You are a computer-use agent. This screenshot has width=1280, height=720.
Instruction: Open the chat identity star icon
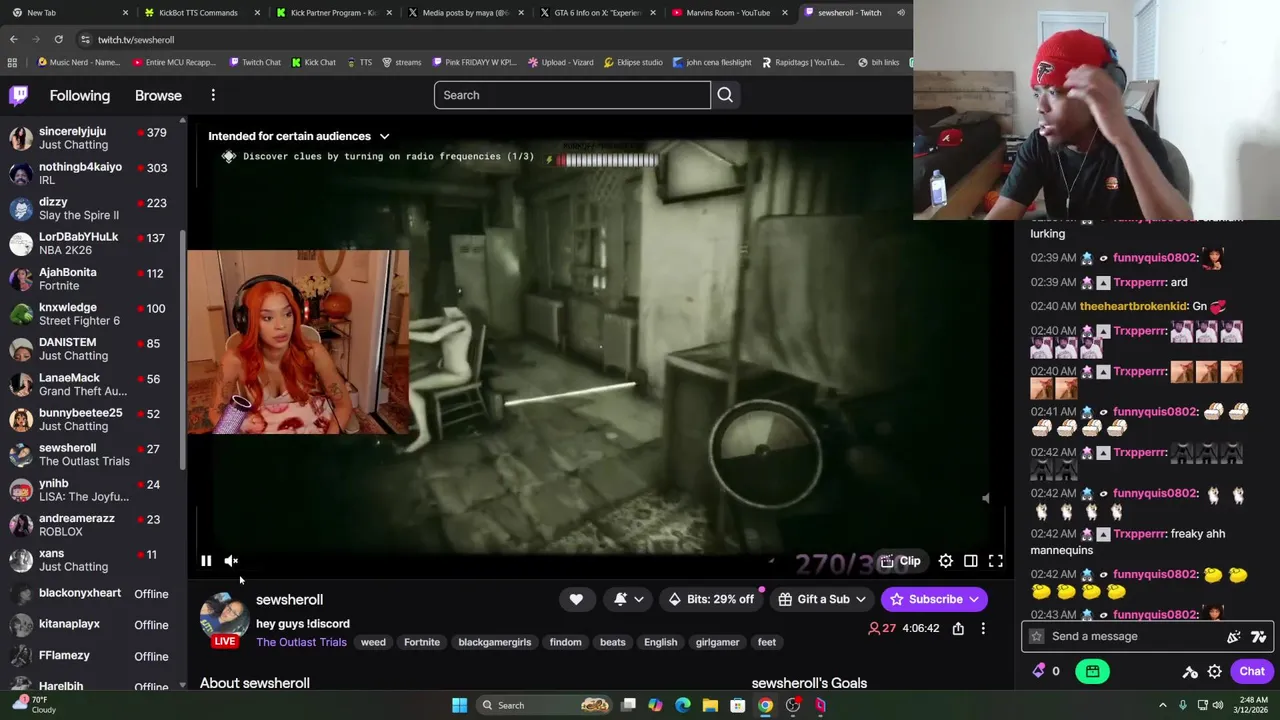click(x=1036, y=636)
